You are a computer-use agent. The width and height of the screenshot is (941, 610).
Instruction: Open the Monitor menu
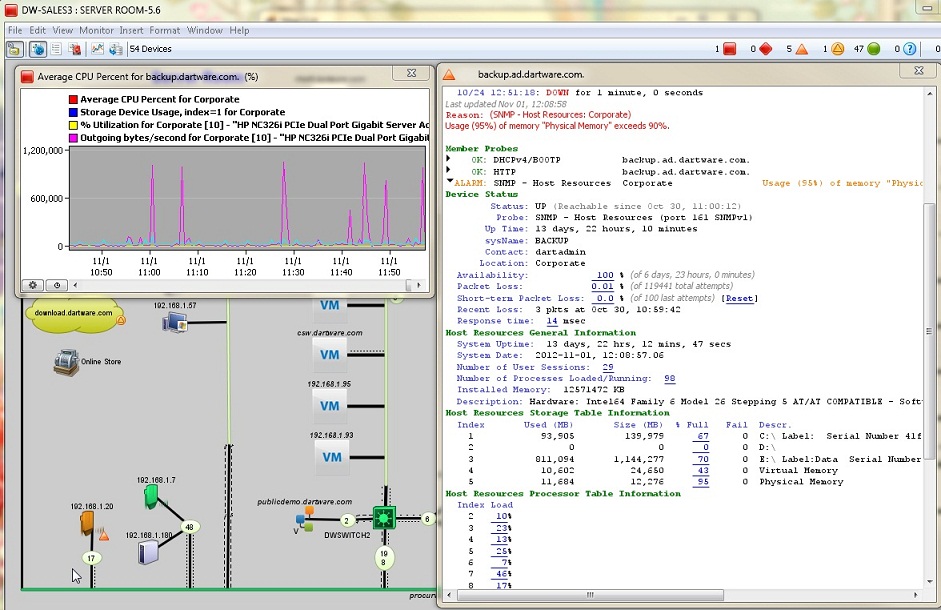pos(96,30)
